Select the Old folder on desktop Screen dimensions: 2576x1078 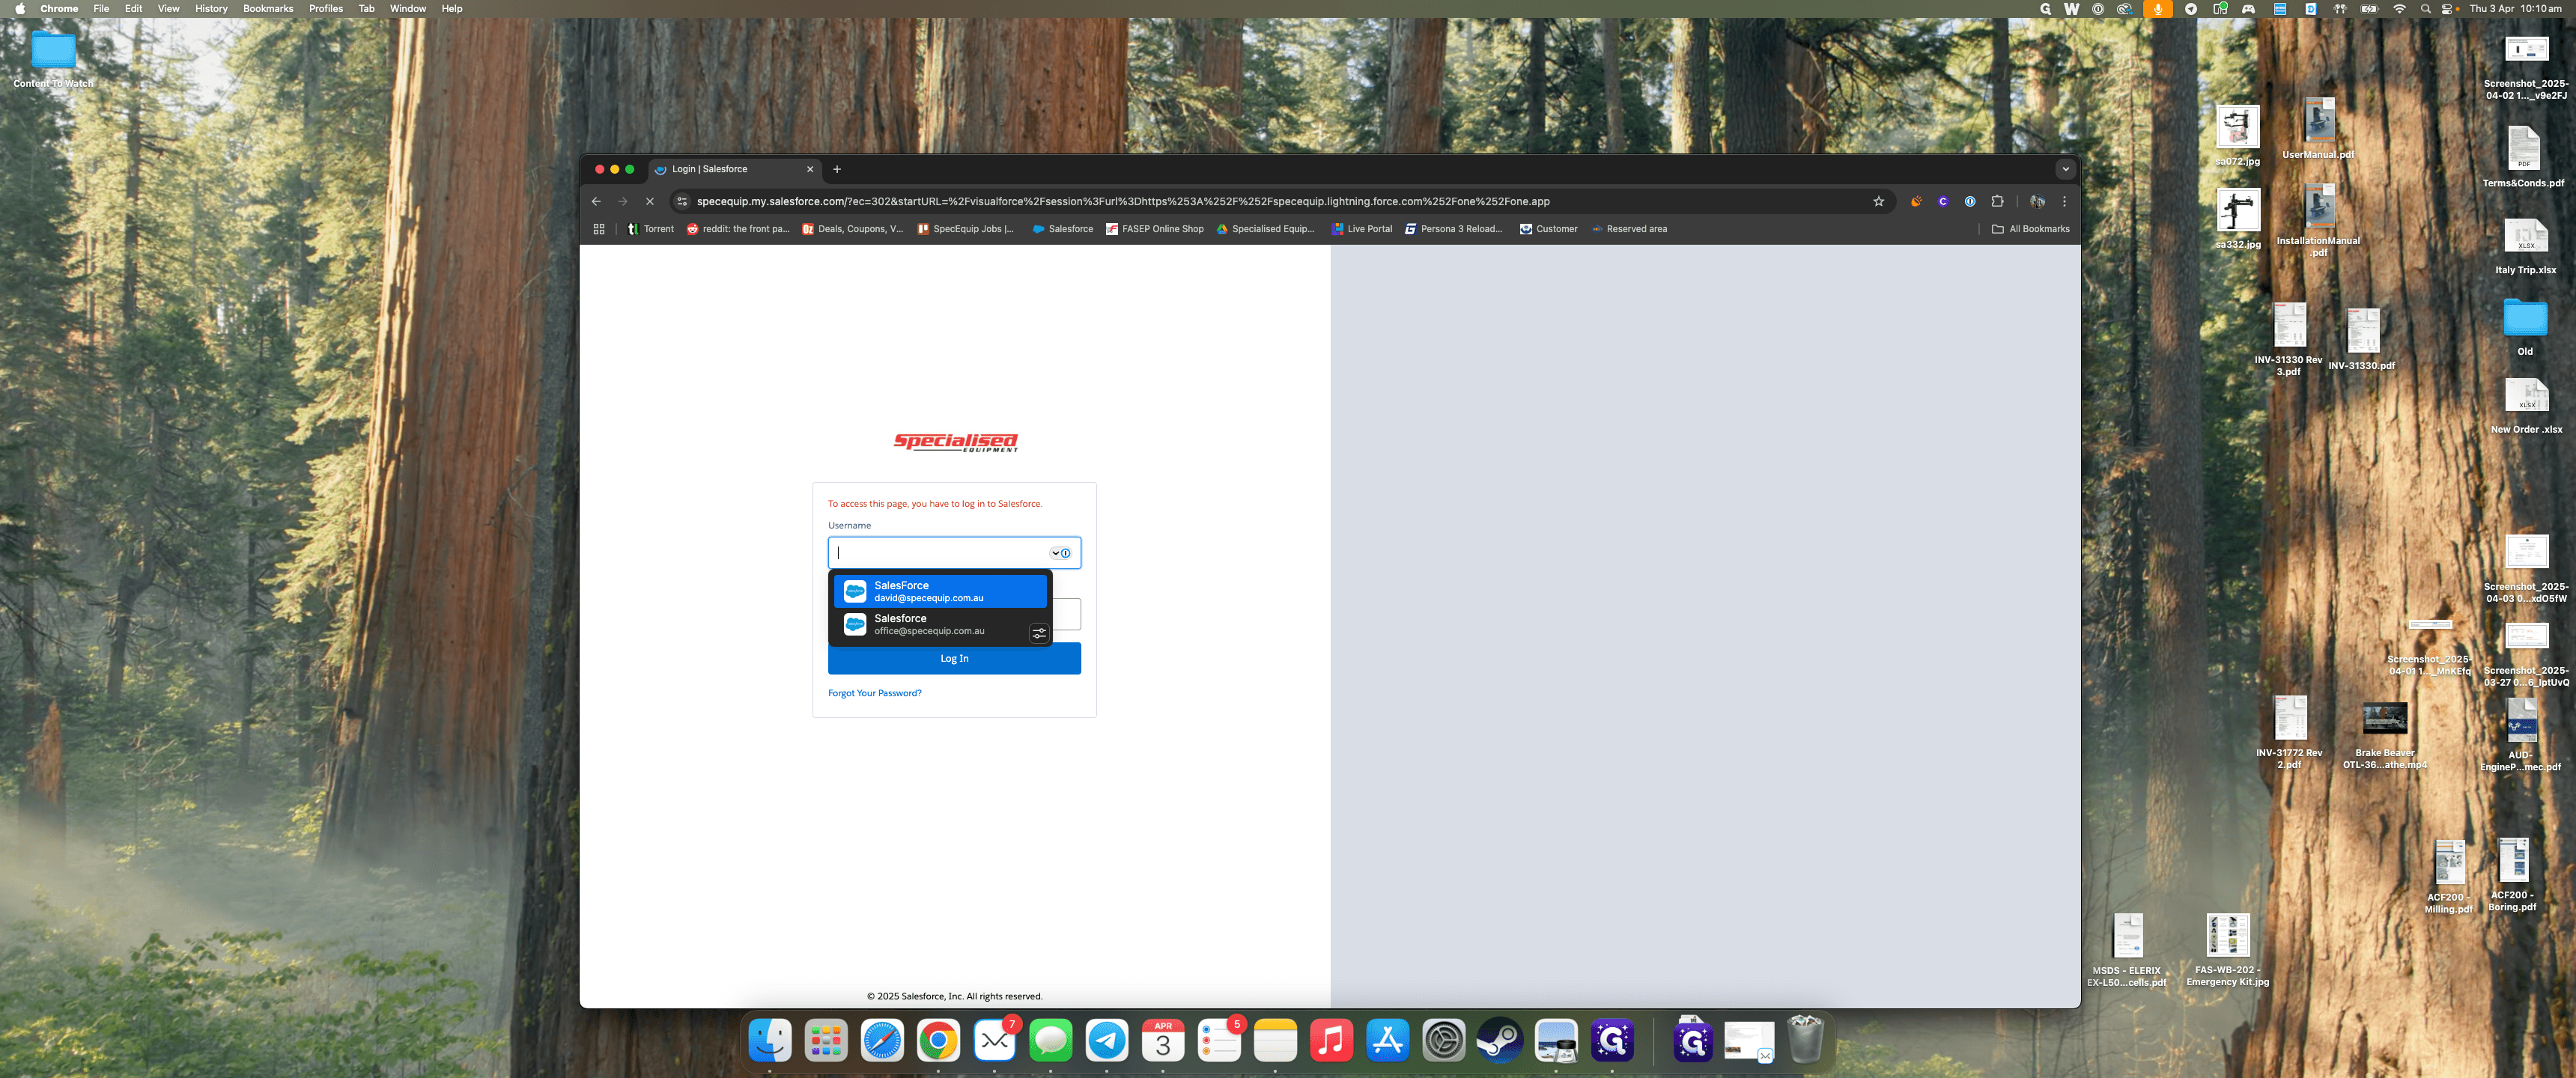click(2525, 326)
